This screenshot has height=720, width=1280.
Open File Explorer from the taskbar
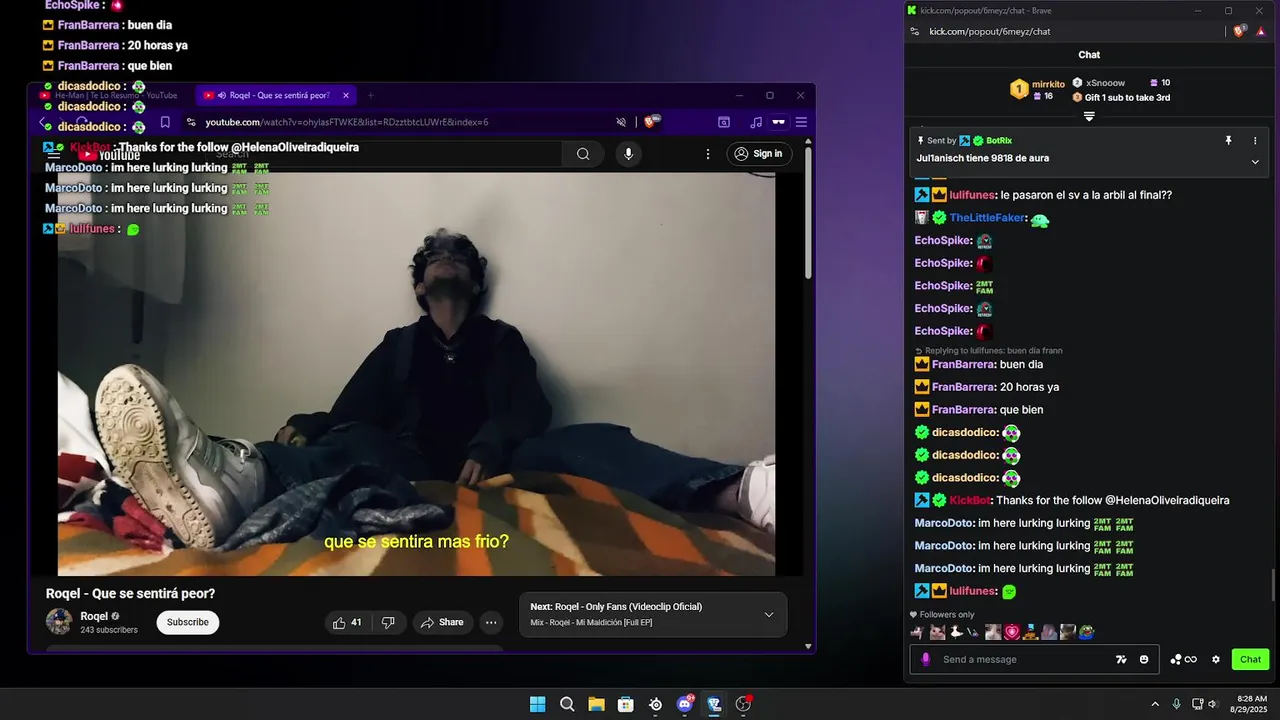coord(596,704)
